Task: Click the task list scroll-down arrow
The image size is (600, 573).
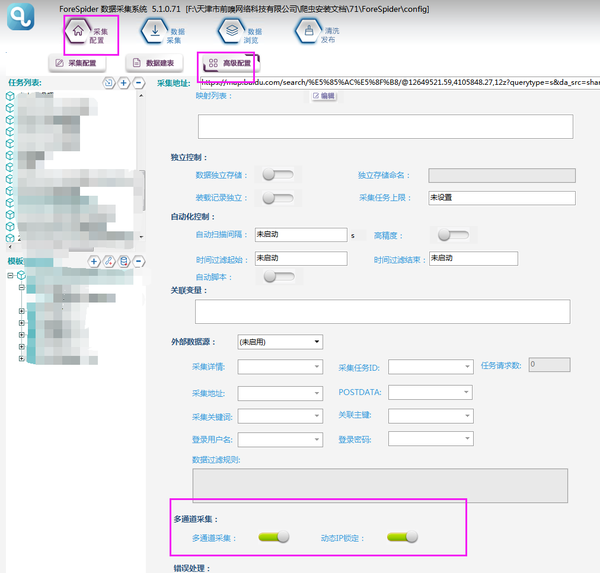Action: (x=141, y=237)
